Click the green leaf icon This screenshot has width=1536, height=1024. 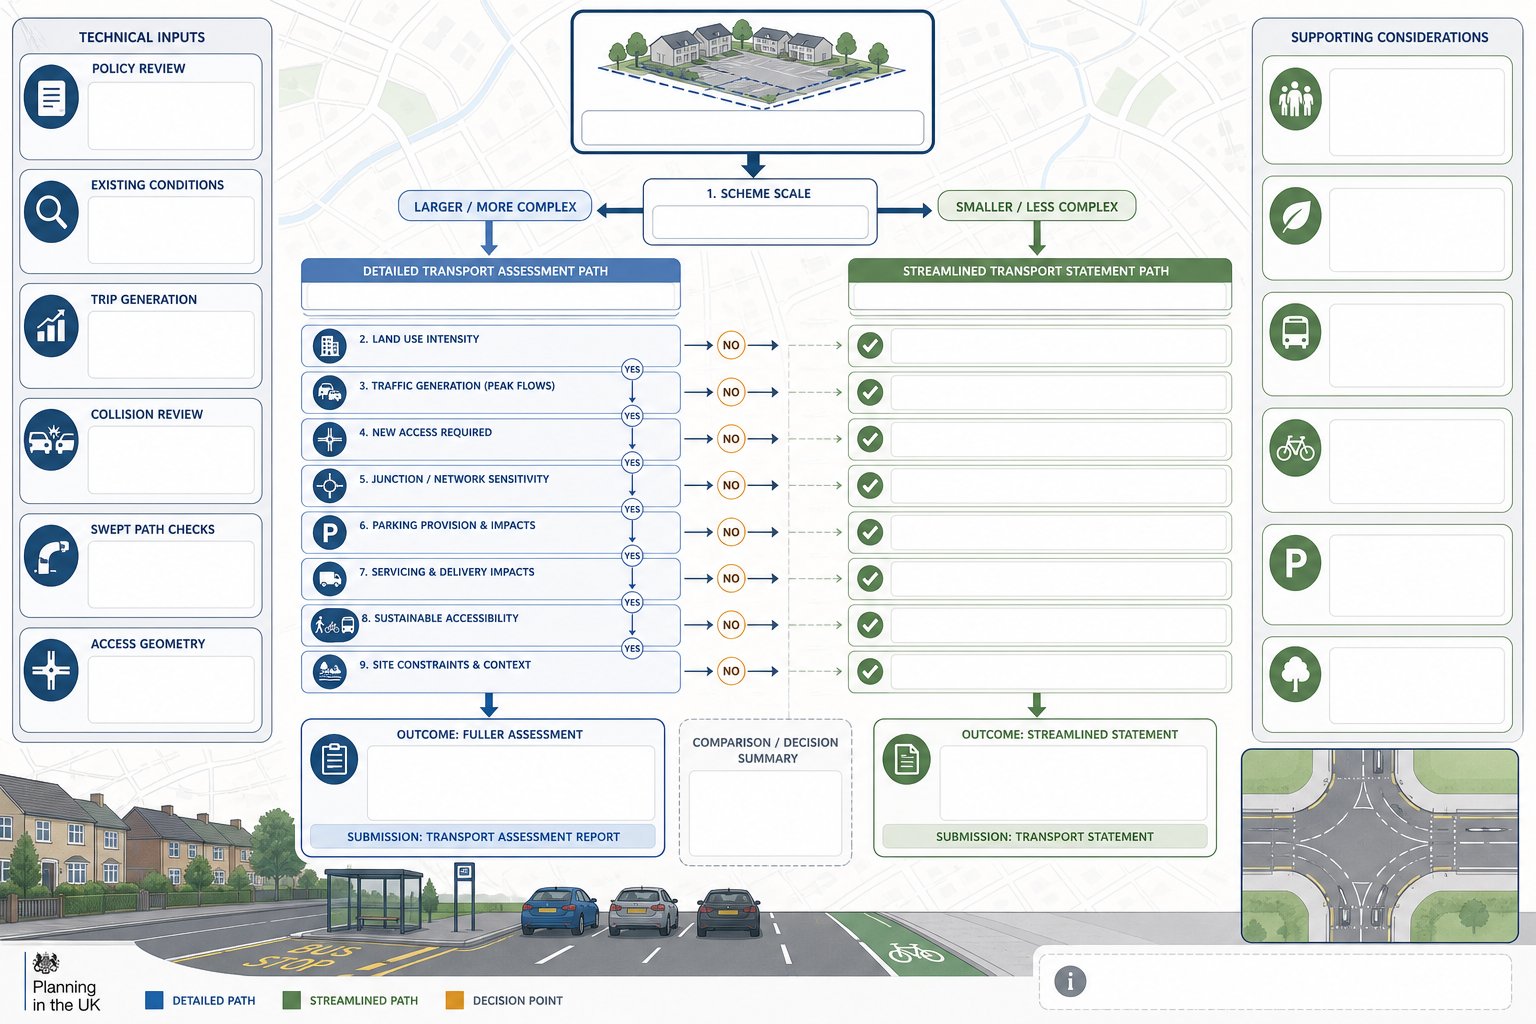pyautogui.click(x=1295, y=216)
